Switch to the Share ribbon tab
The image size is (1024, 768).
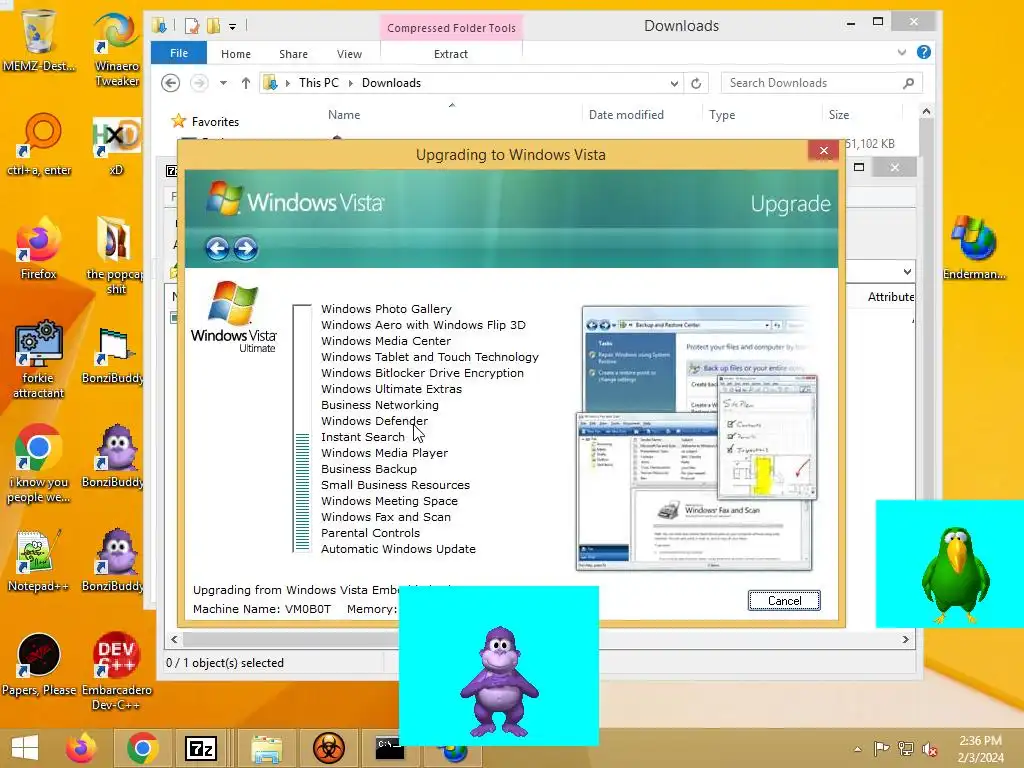293,54
